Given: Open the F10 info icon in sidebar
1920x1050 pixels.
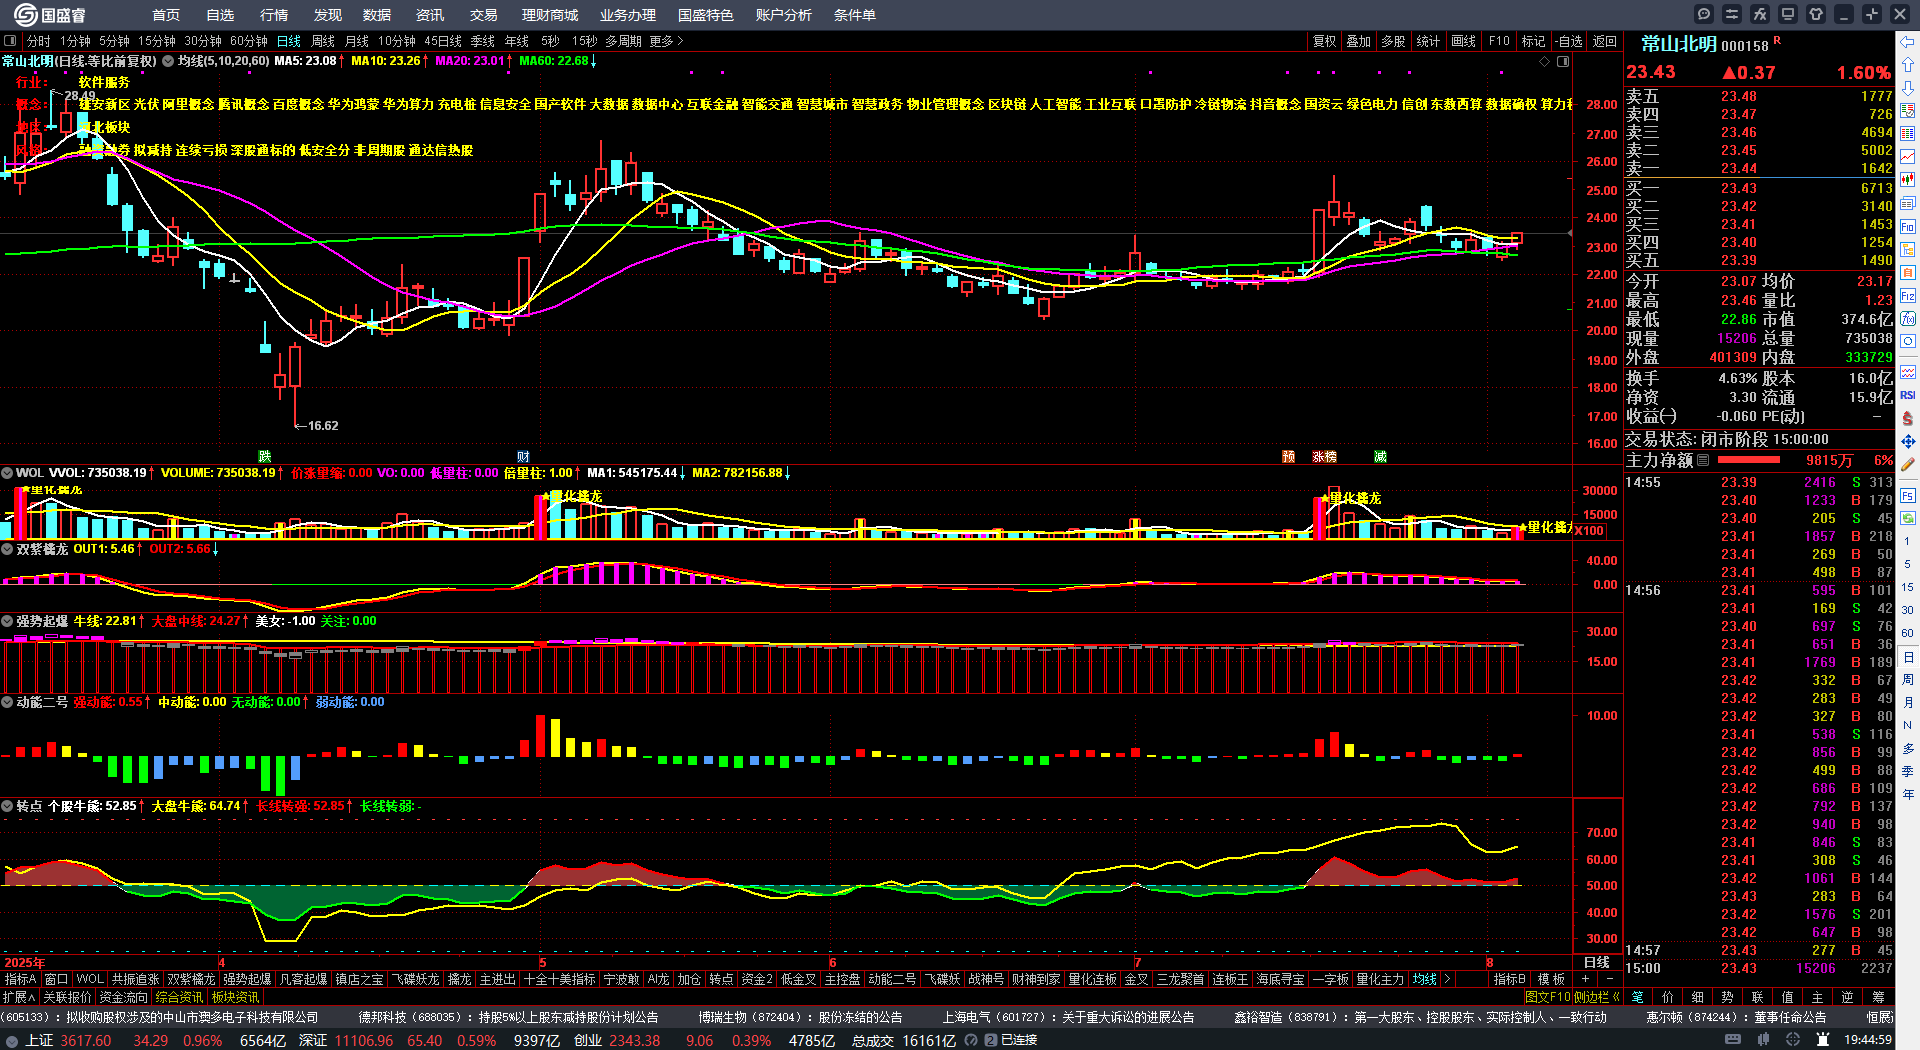Looking at the screenshot, I should pos(1908,226).
